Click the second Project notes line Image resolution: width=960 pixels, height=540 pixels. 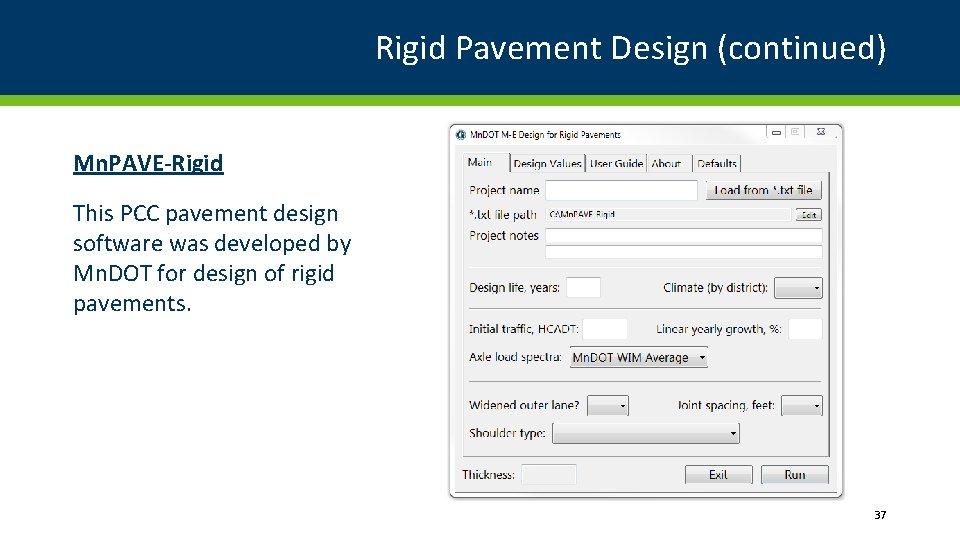683,252
